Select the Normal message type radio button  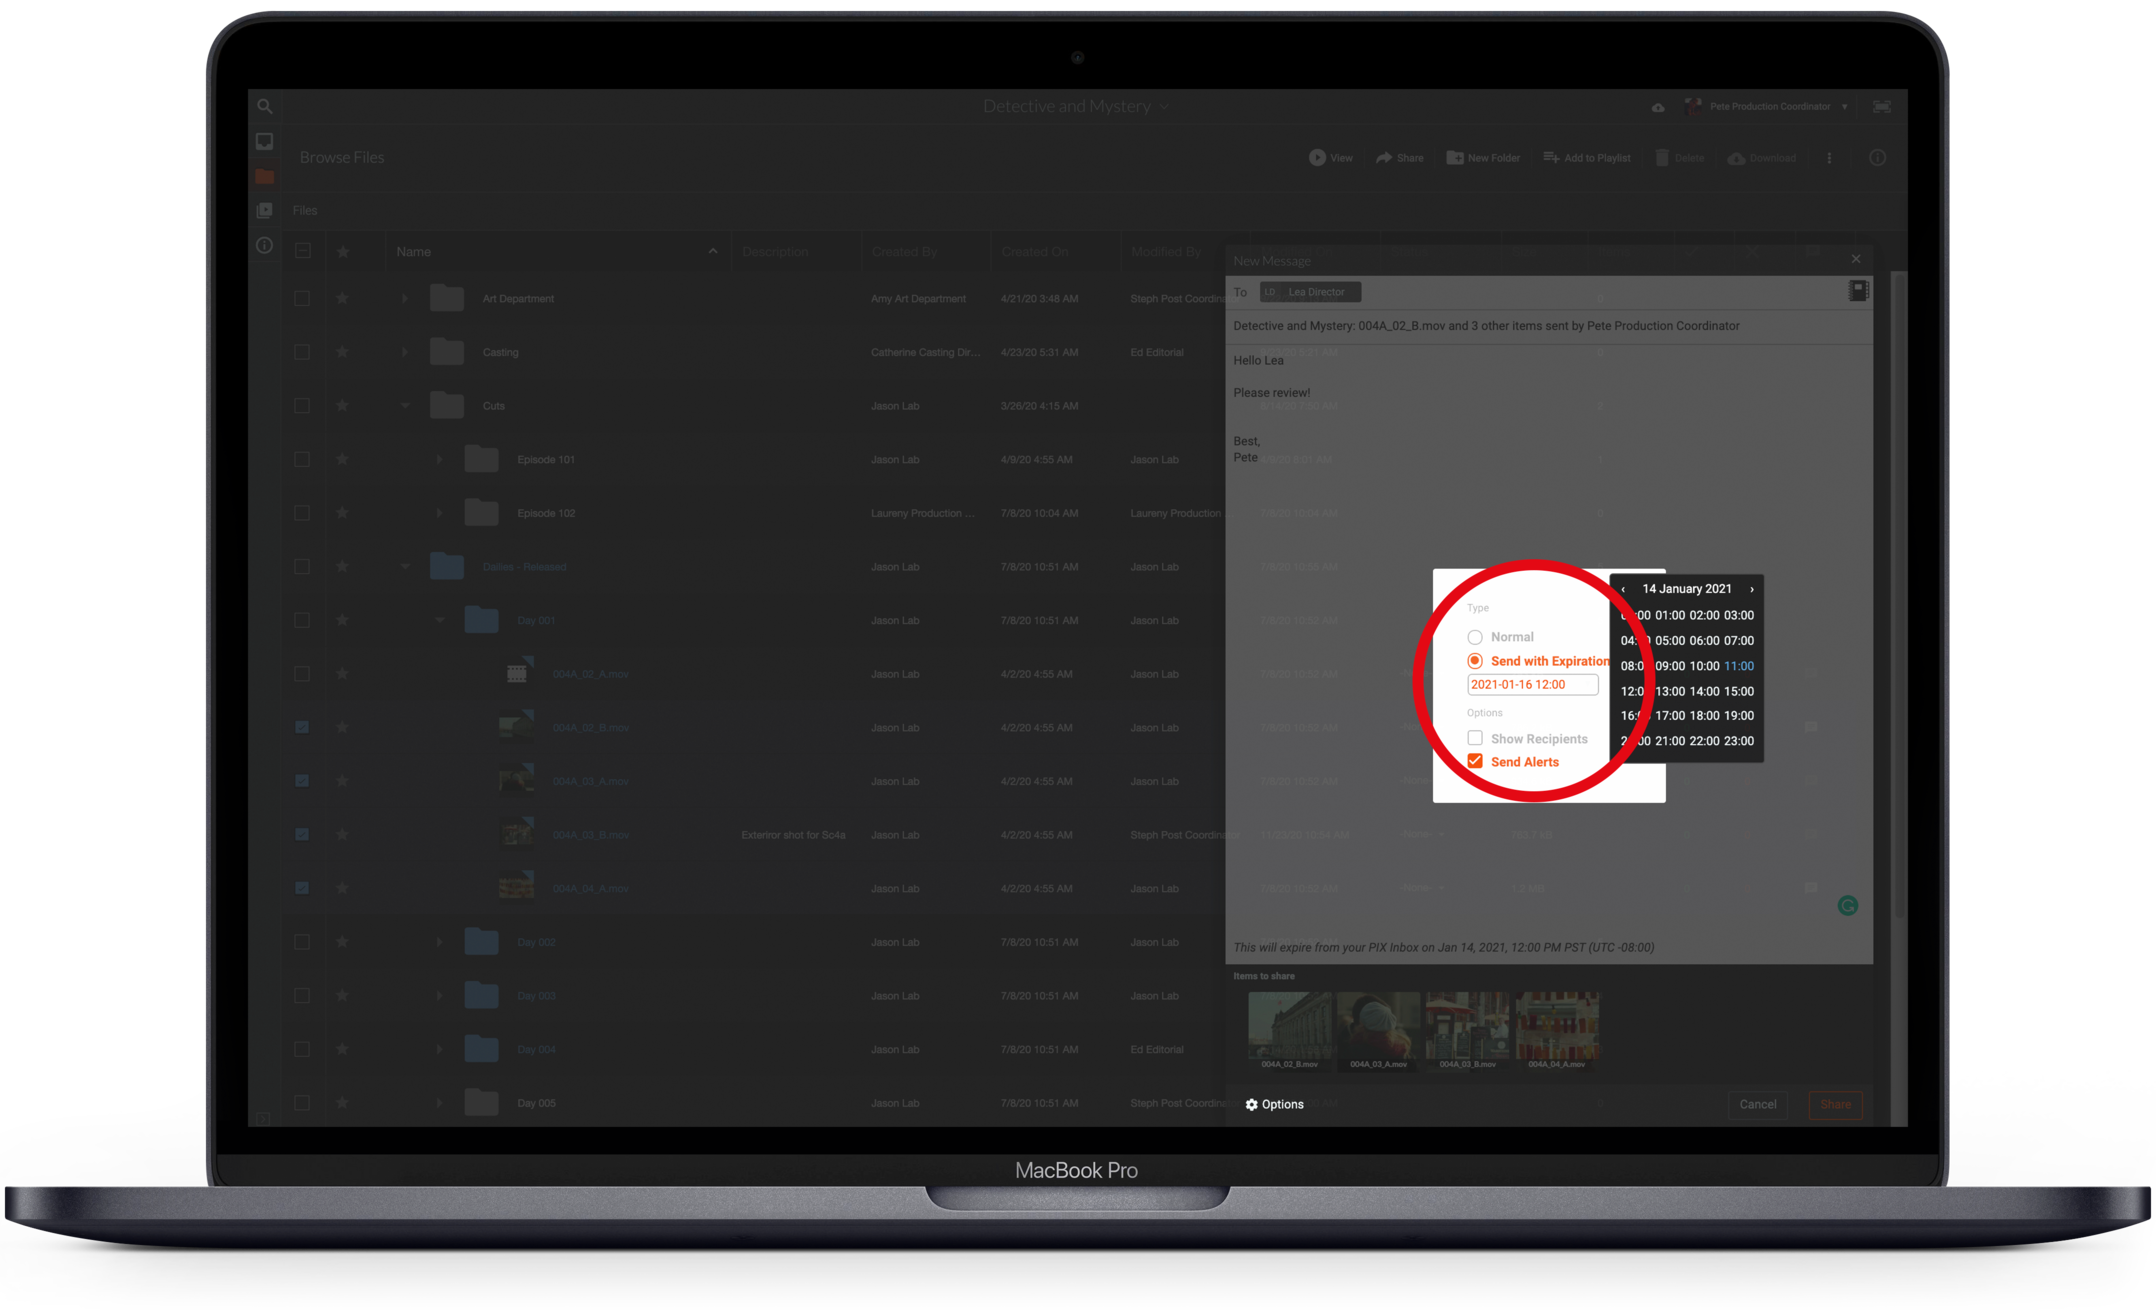coord(1475,637)
